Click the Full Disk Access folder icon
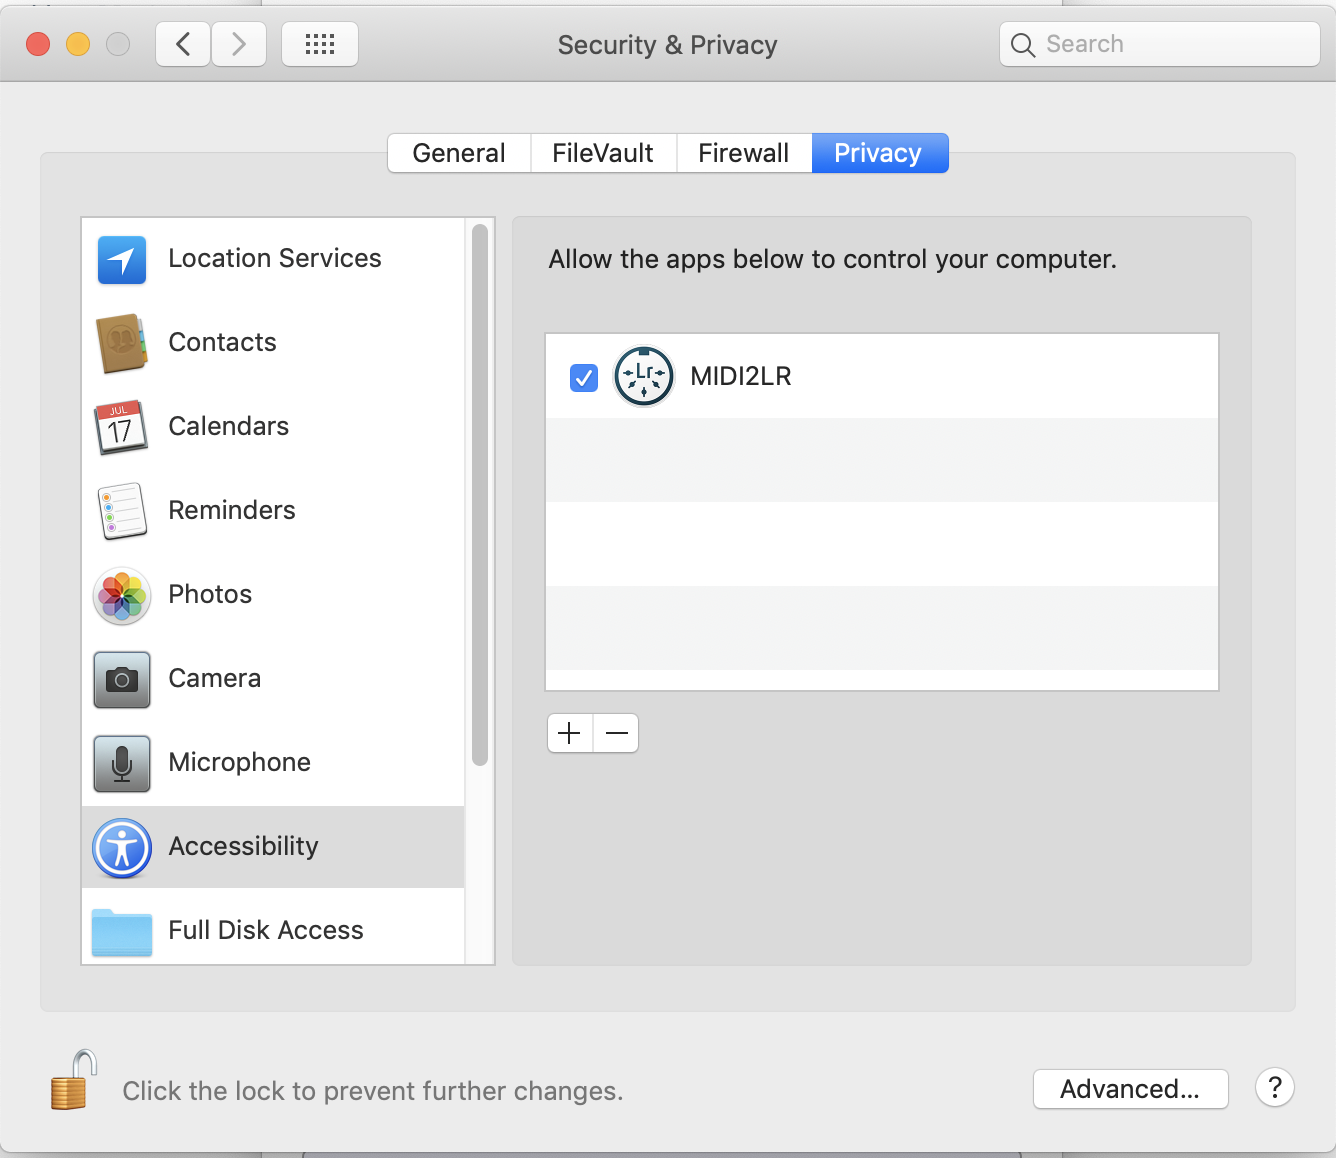 tap(122, 931)
